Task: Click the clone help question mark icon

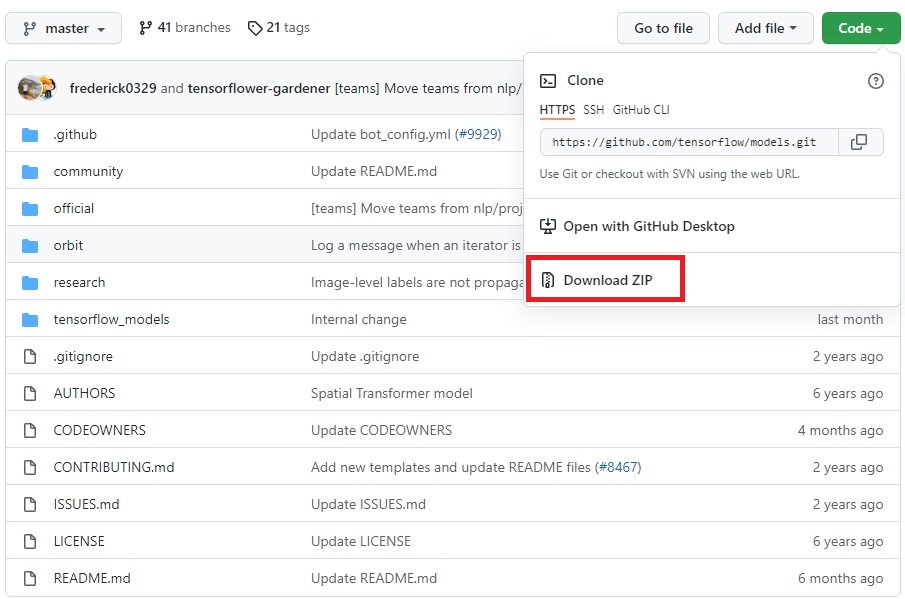Action: pyautogui.click(x=876, y=81)
